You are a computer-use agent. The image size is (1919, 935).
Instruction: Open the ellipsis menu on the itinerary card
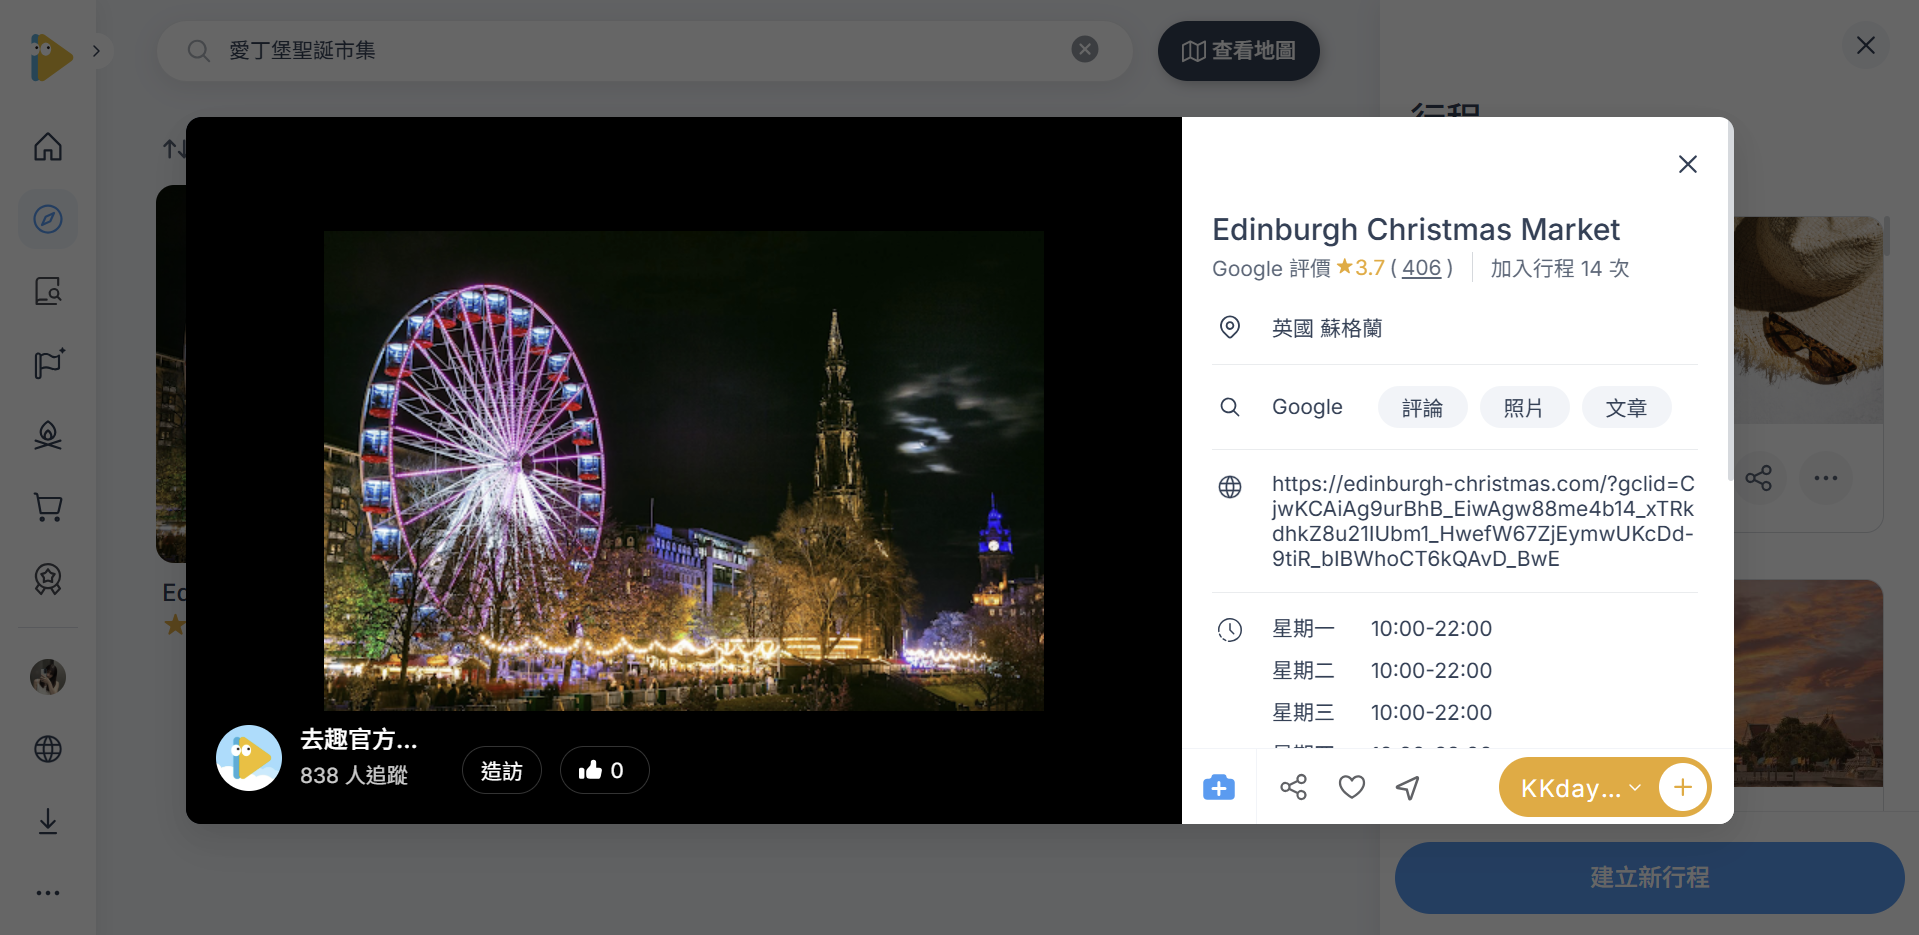tap(1826, 478)
